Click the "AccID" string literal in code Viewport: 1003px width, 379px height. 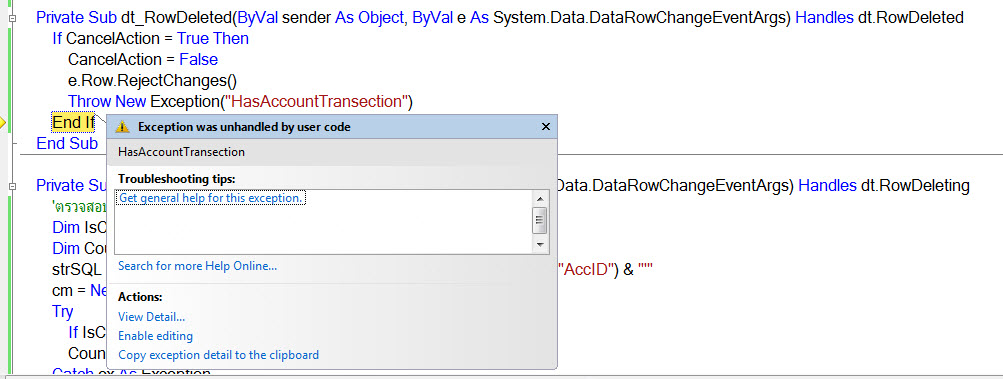pyautogui.click(x=585, y=270)
